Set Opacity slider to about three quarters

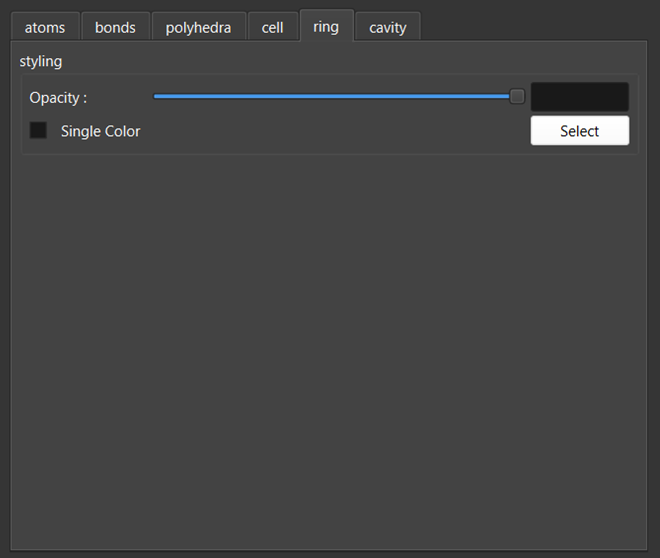point(427,97)
